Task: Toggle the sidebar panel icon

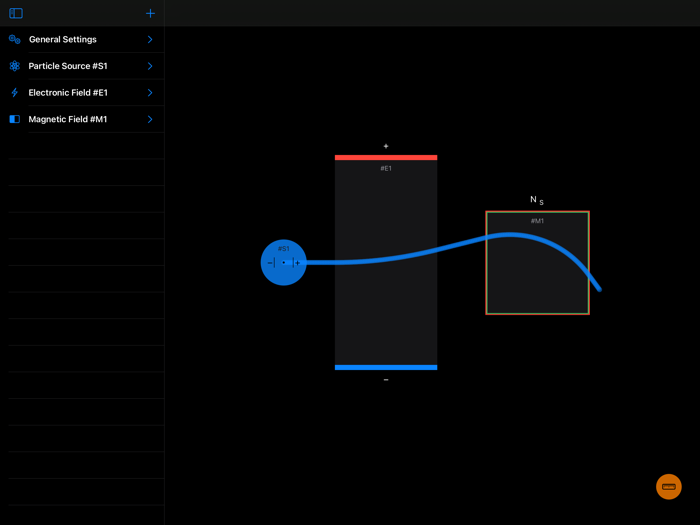Action: click(x=16, y=13)
